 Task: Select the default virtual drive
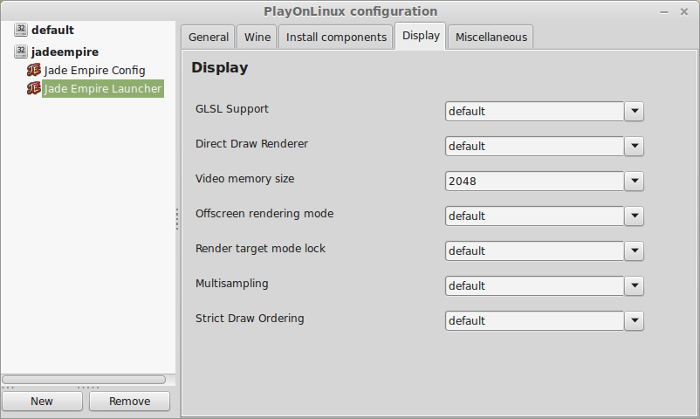coord(53,30)
